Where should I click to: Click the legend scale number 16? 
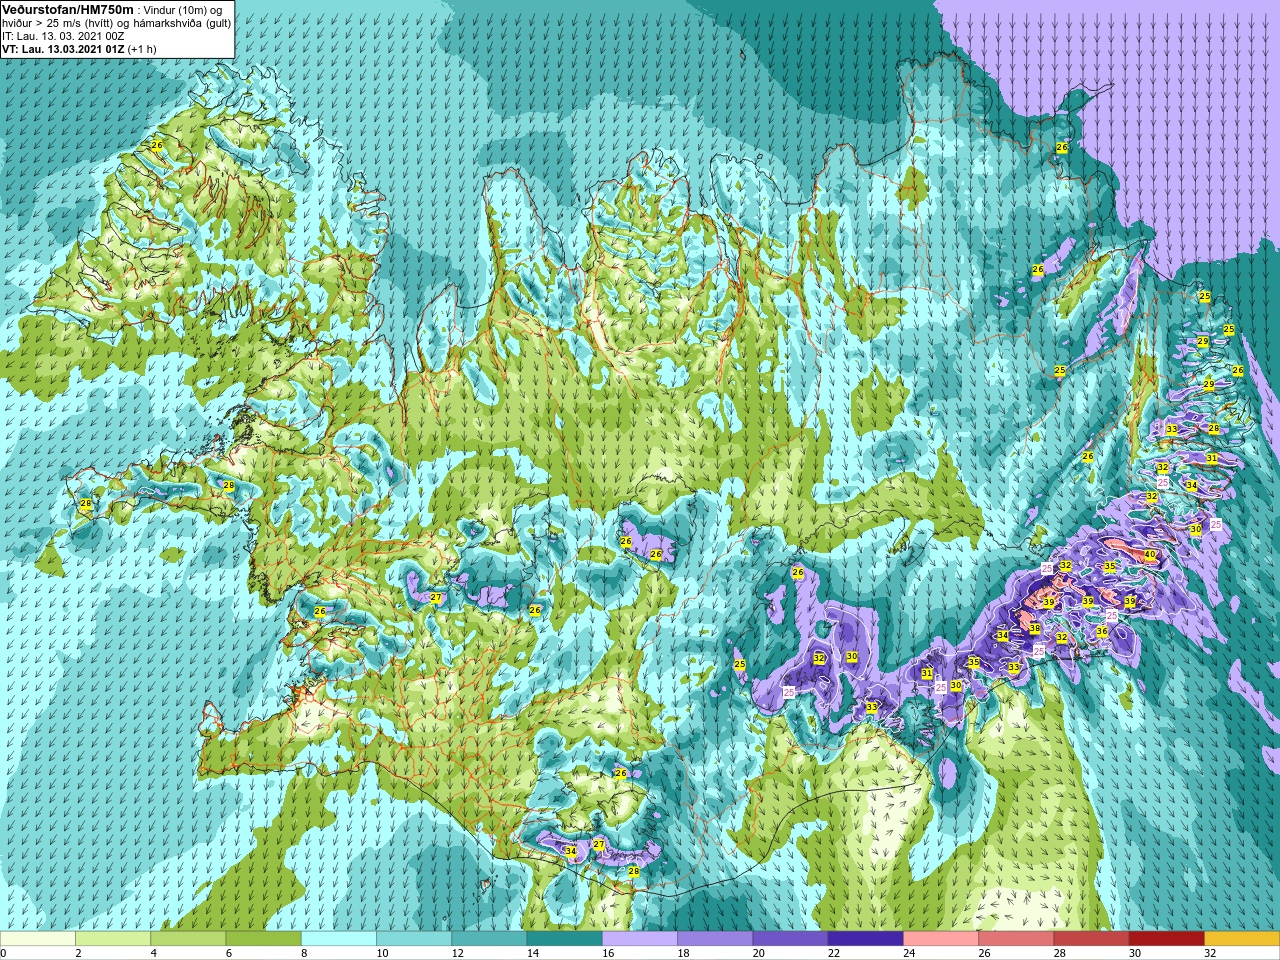pyautogui.click(x=609, y=953)
